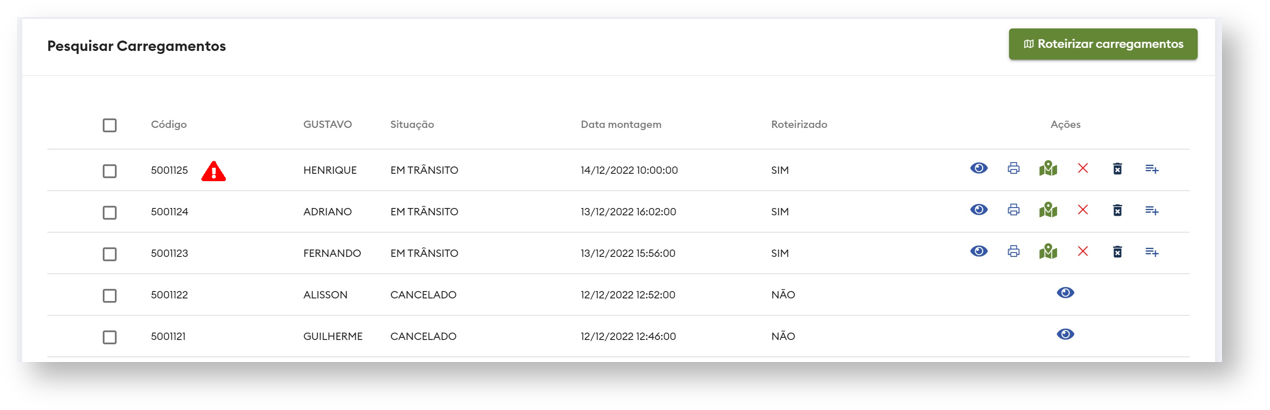Cancel carregamento 5001125 with red X
The width and height of the screenshot is (1270, 410).
point(1082,168)
